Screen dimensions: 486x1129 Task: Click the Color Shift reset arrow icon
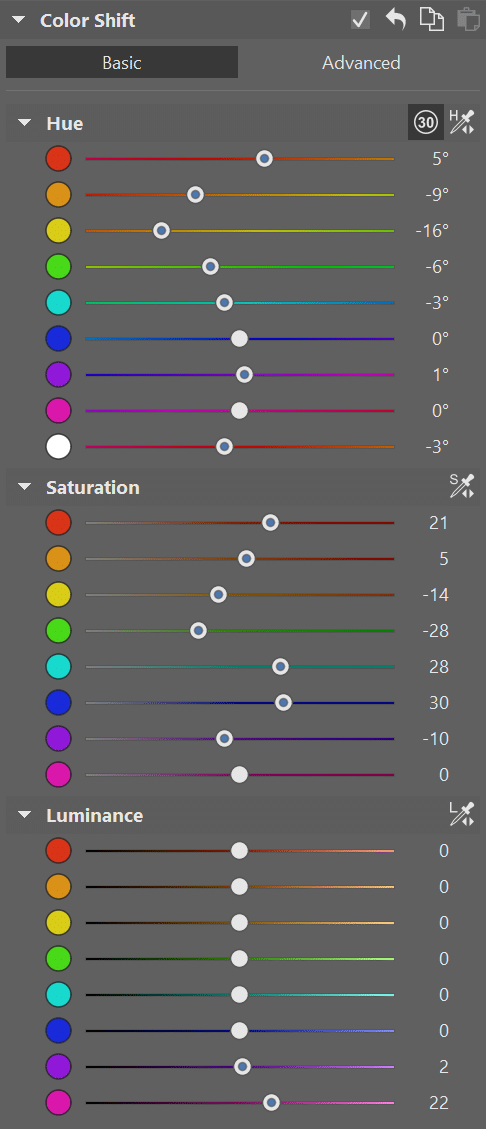(395, 19)
